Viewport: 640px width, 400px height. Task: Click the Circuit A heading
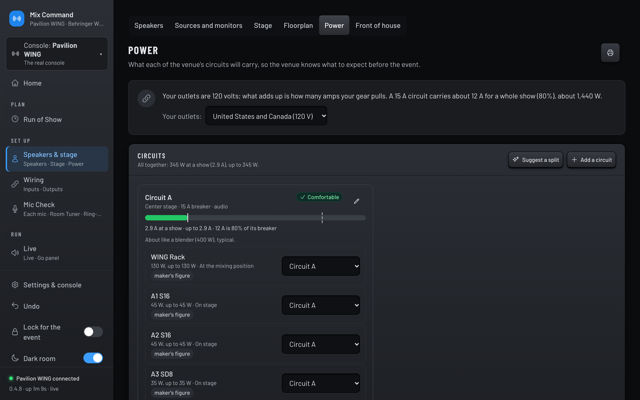point(158,198)
